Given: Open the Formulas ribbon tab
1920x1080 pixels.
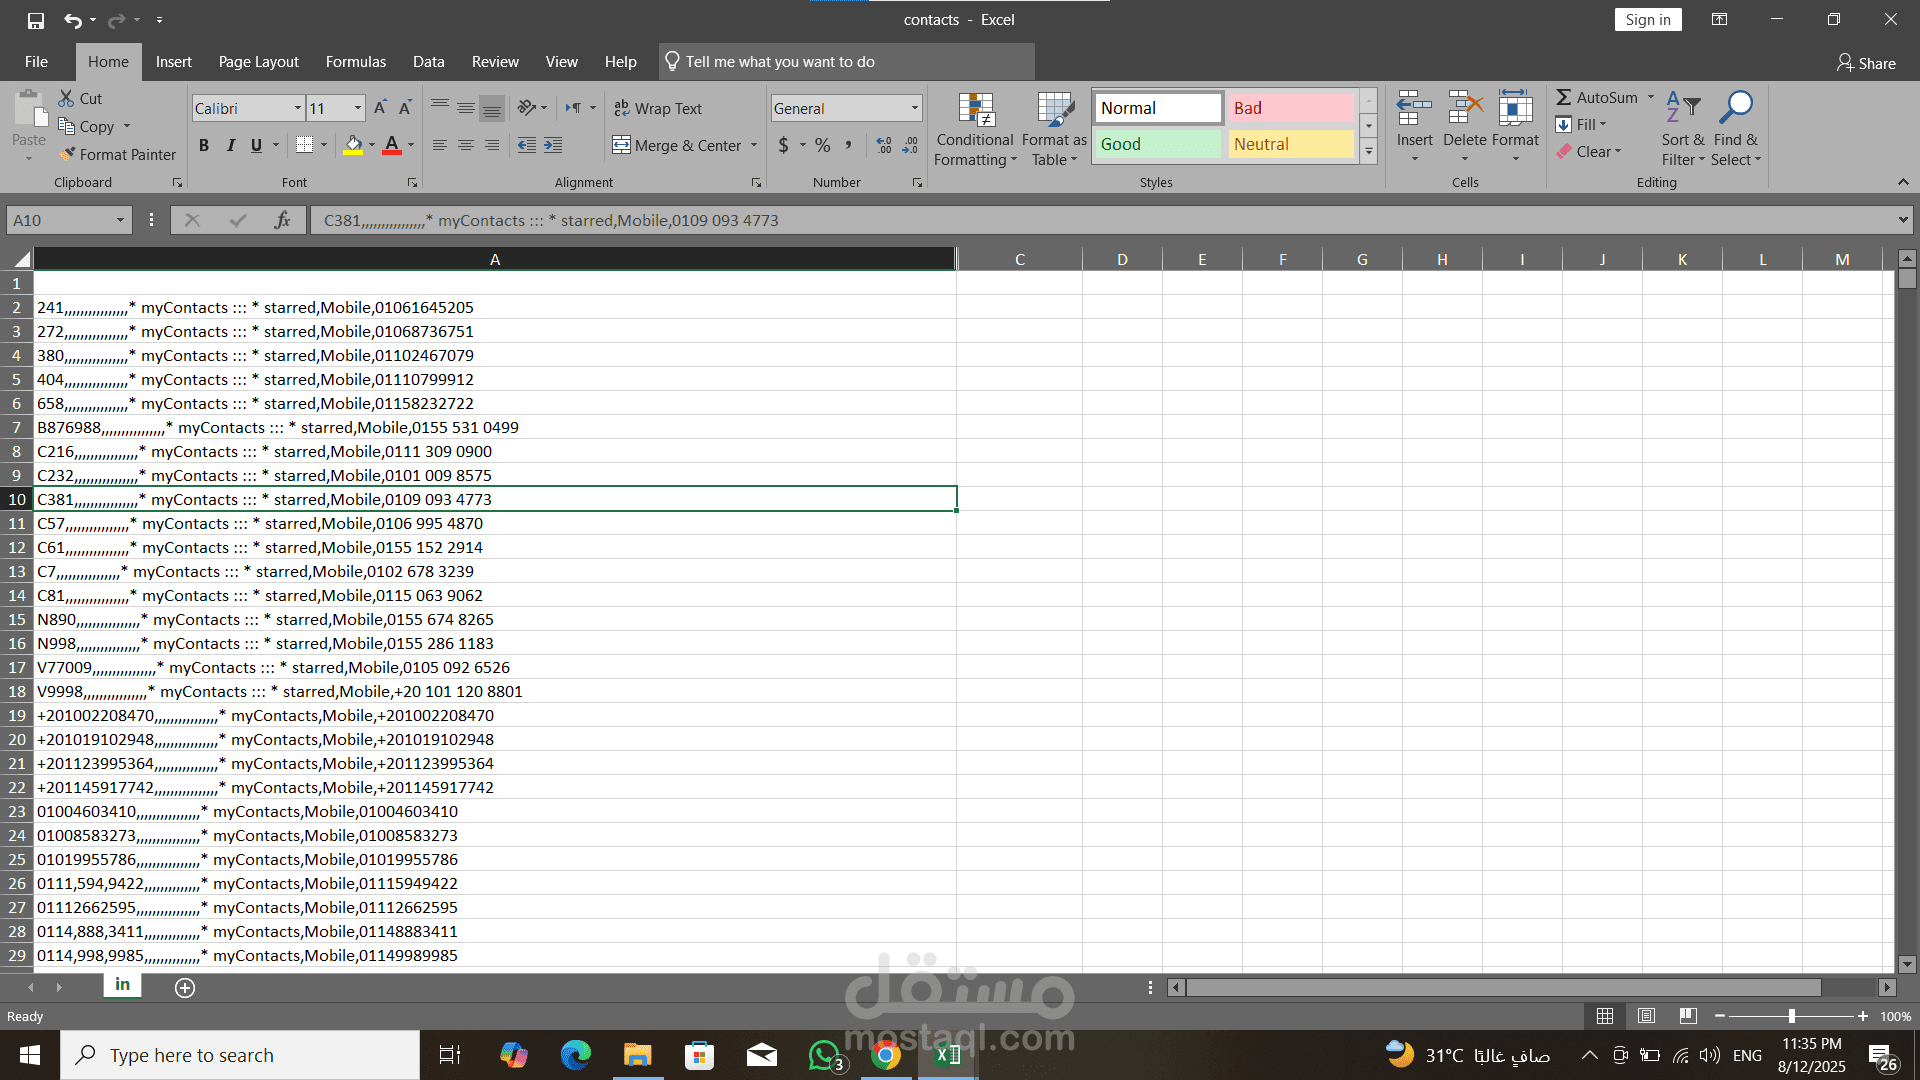Looking at the screenshot, I should [x=355, y=62].
